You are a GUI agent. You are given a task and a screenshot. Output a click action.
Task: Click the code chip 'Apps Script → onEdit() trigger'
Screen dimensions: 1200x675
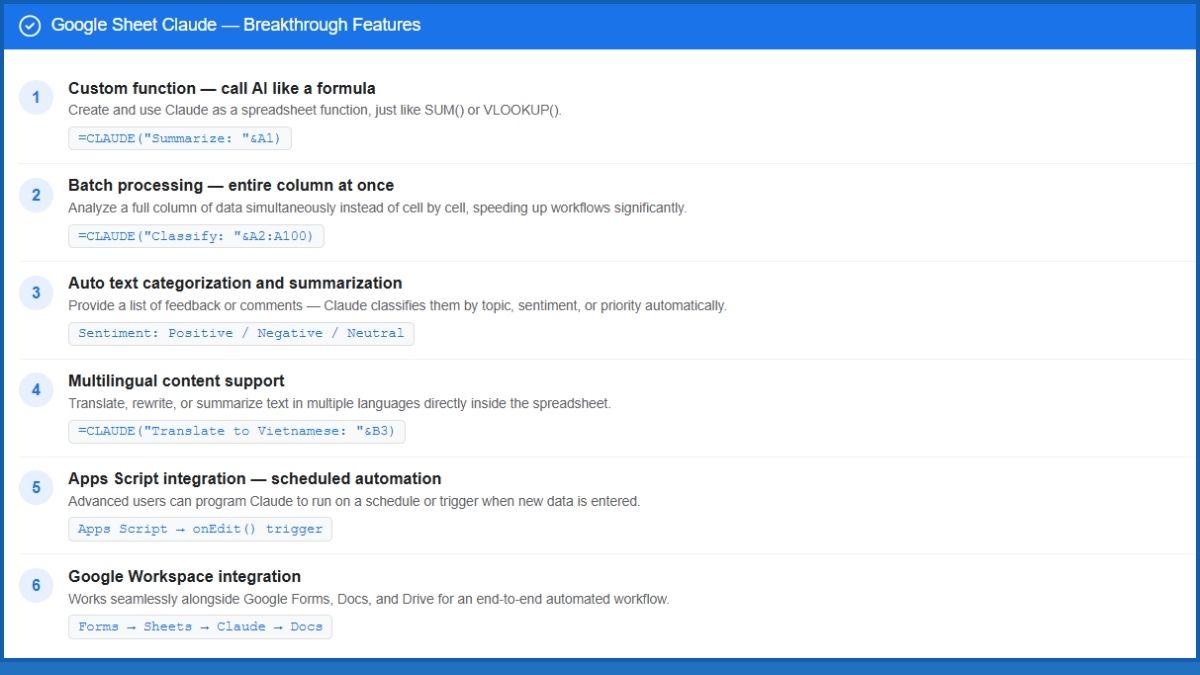click(x=200, y=529)
